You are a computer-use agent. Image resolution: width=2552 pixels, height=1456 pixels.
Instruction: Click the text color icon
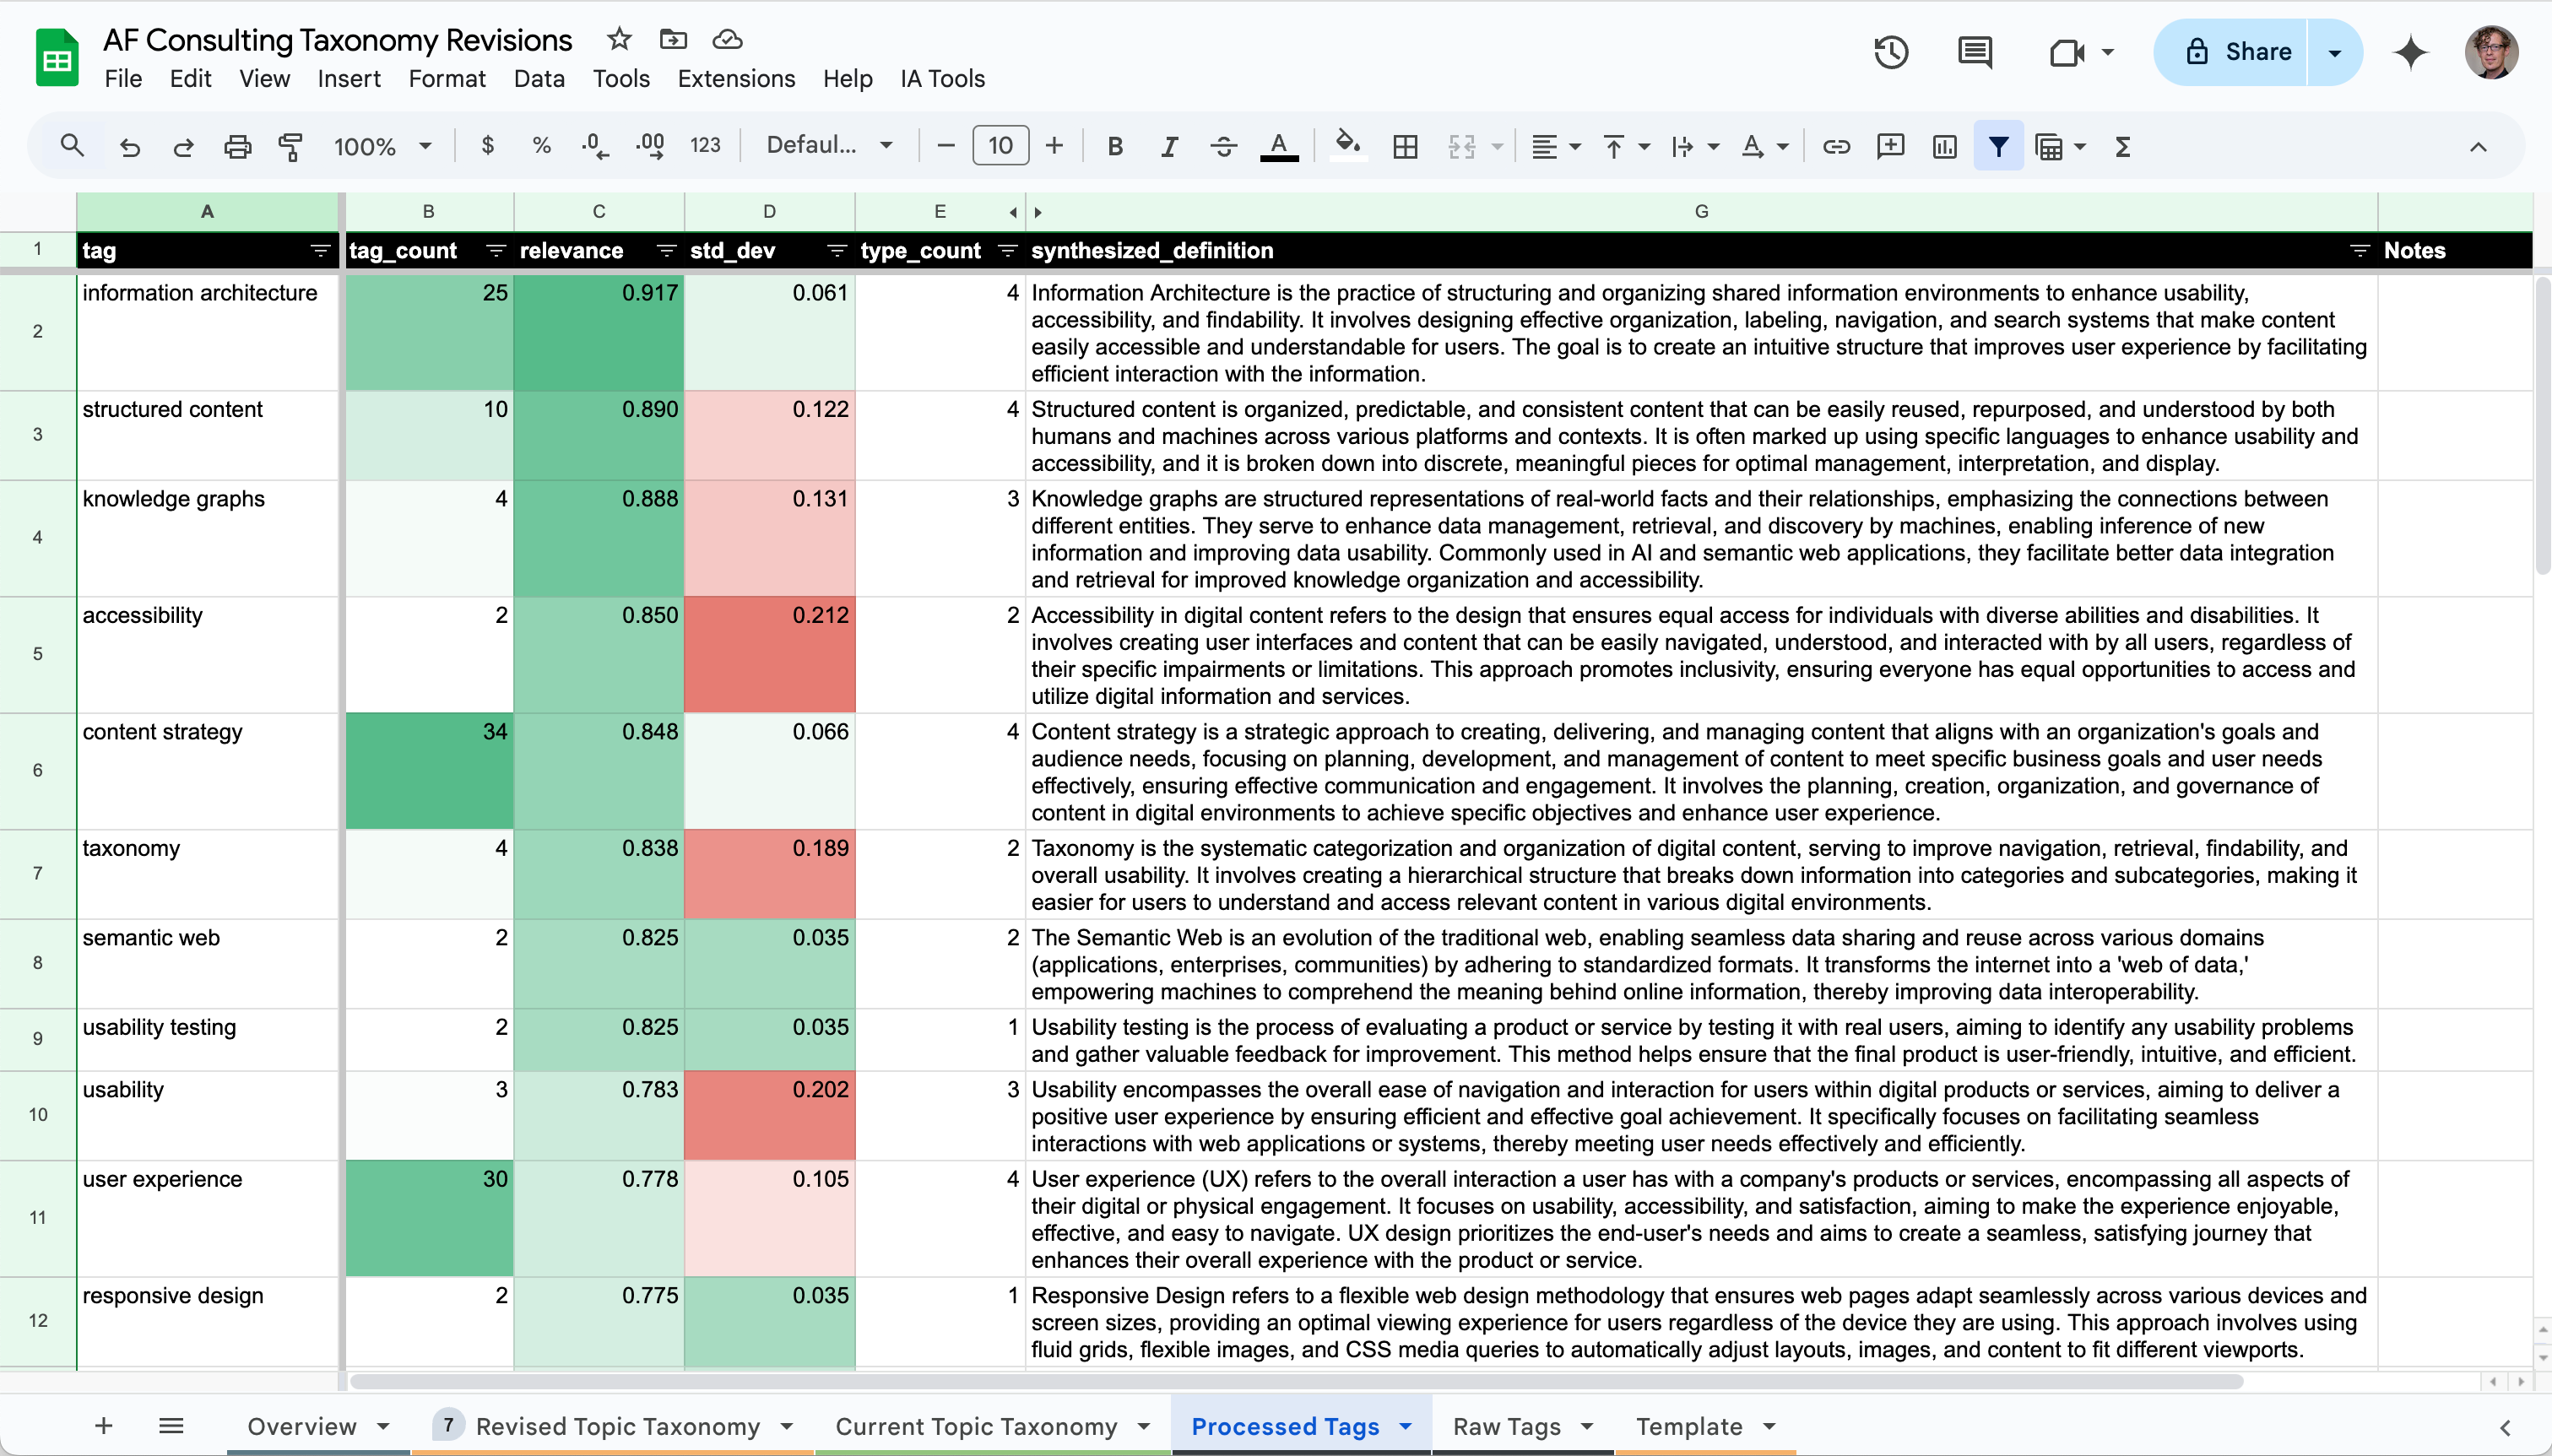(x=1280, y=145)
